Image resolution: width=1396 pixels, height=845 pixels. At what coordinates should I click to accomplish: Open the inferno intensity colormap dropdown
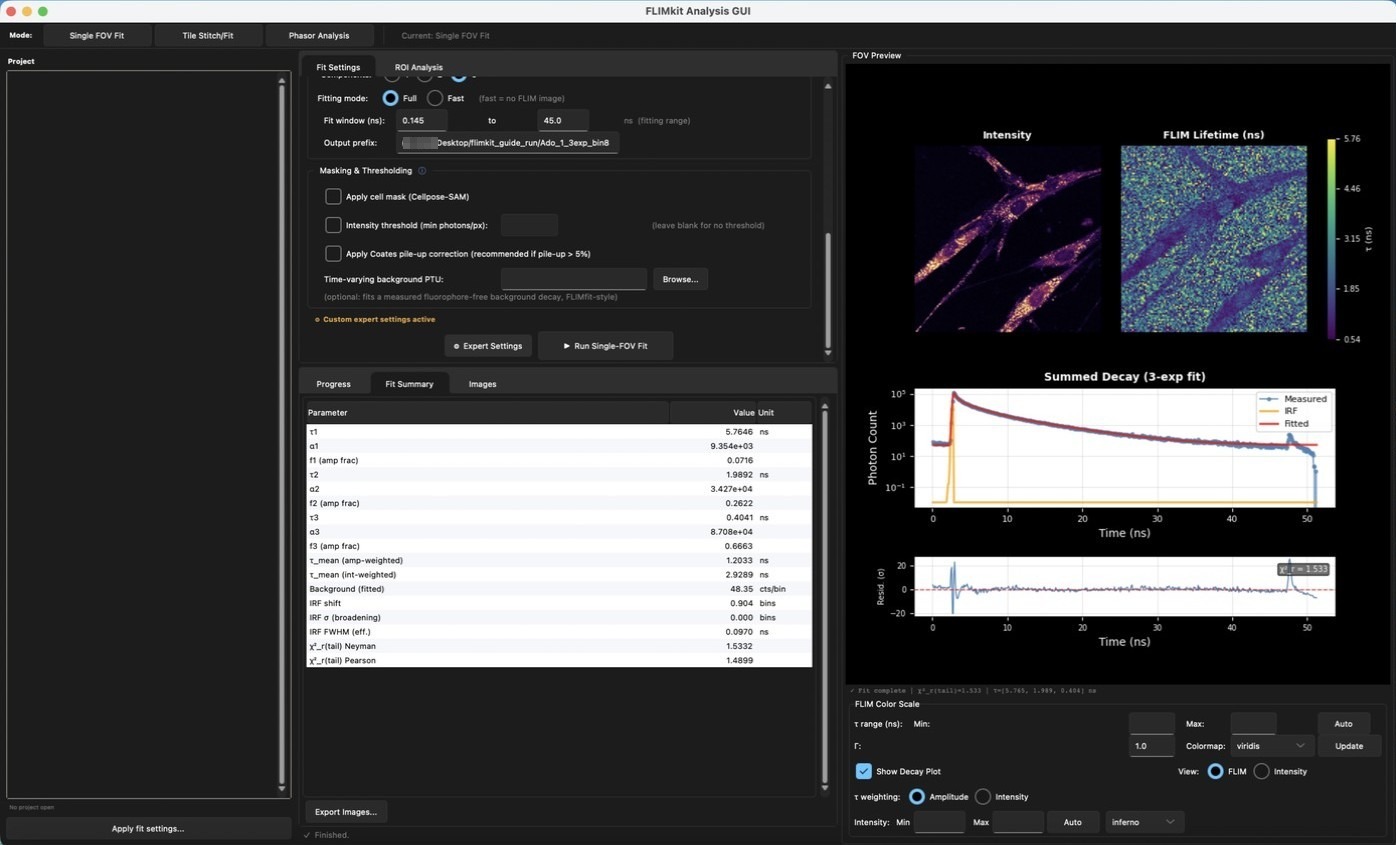click(1144, 822)
